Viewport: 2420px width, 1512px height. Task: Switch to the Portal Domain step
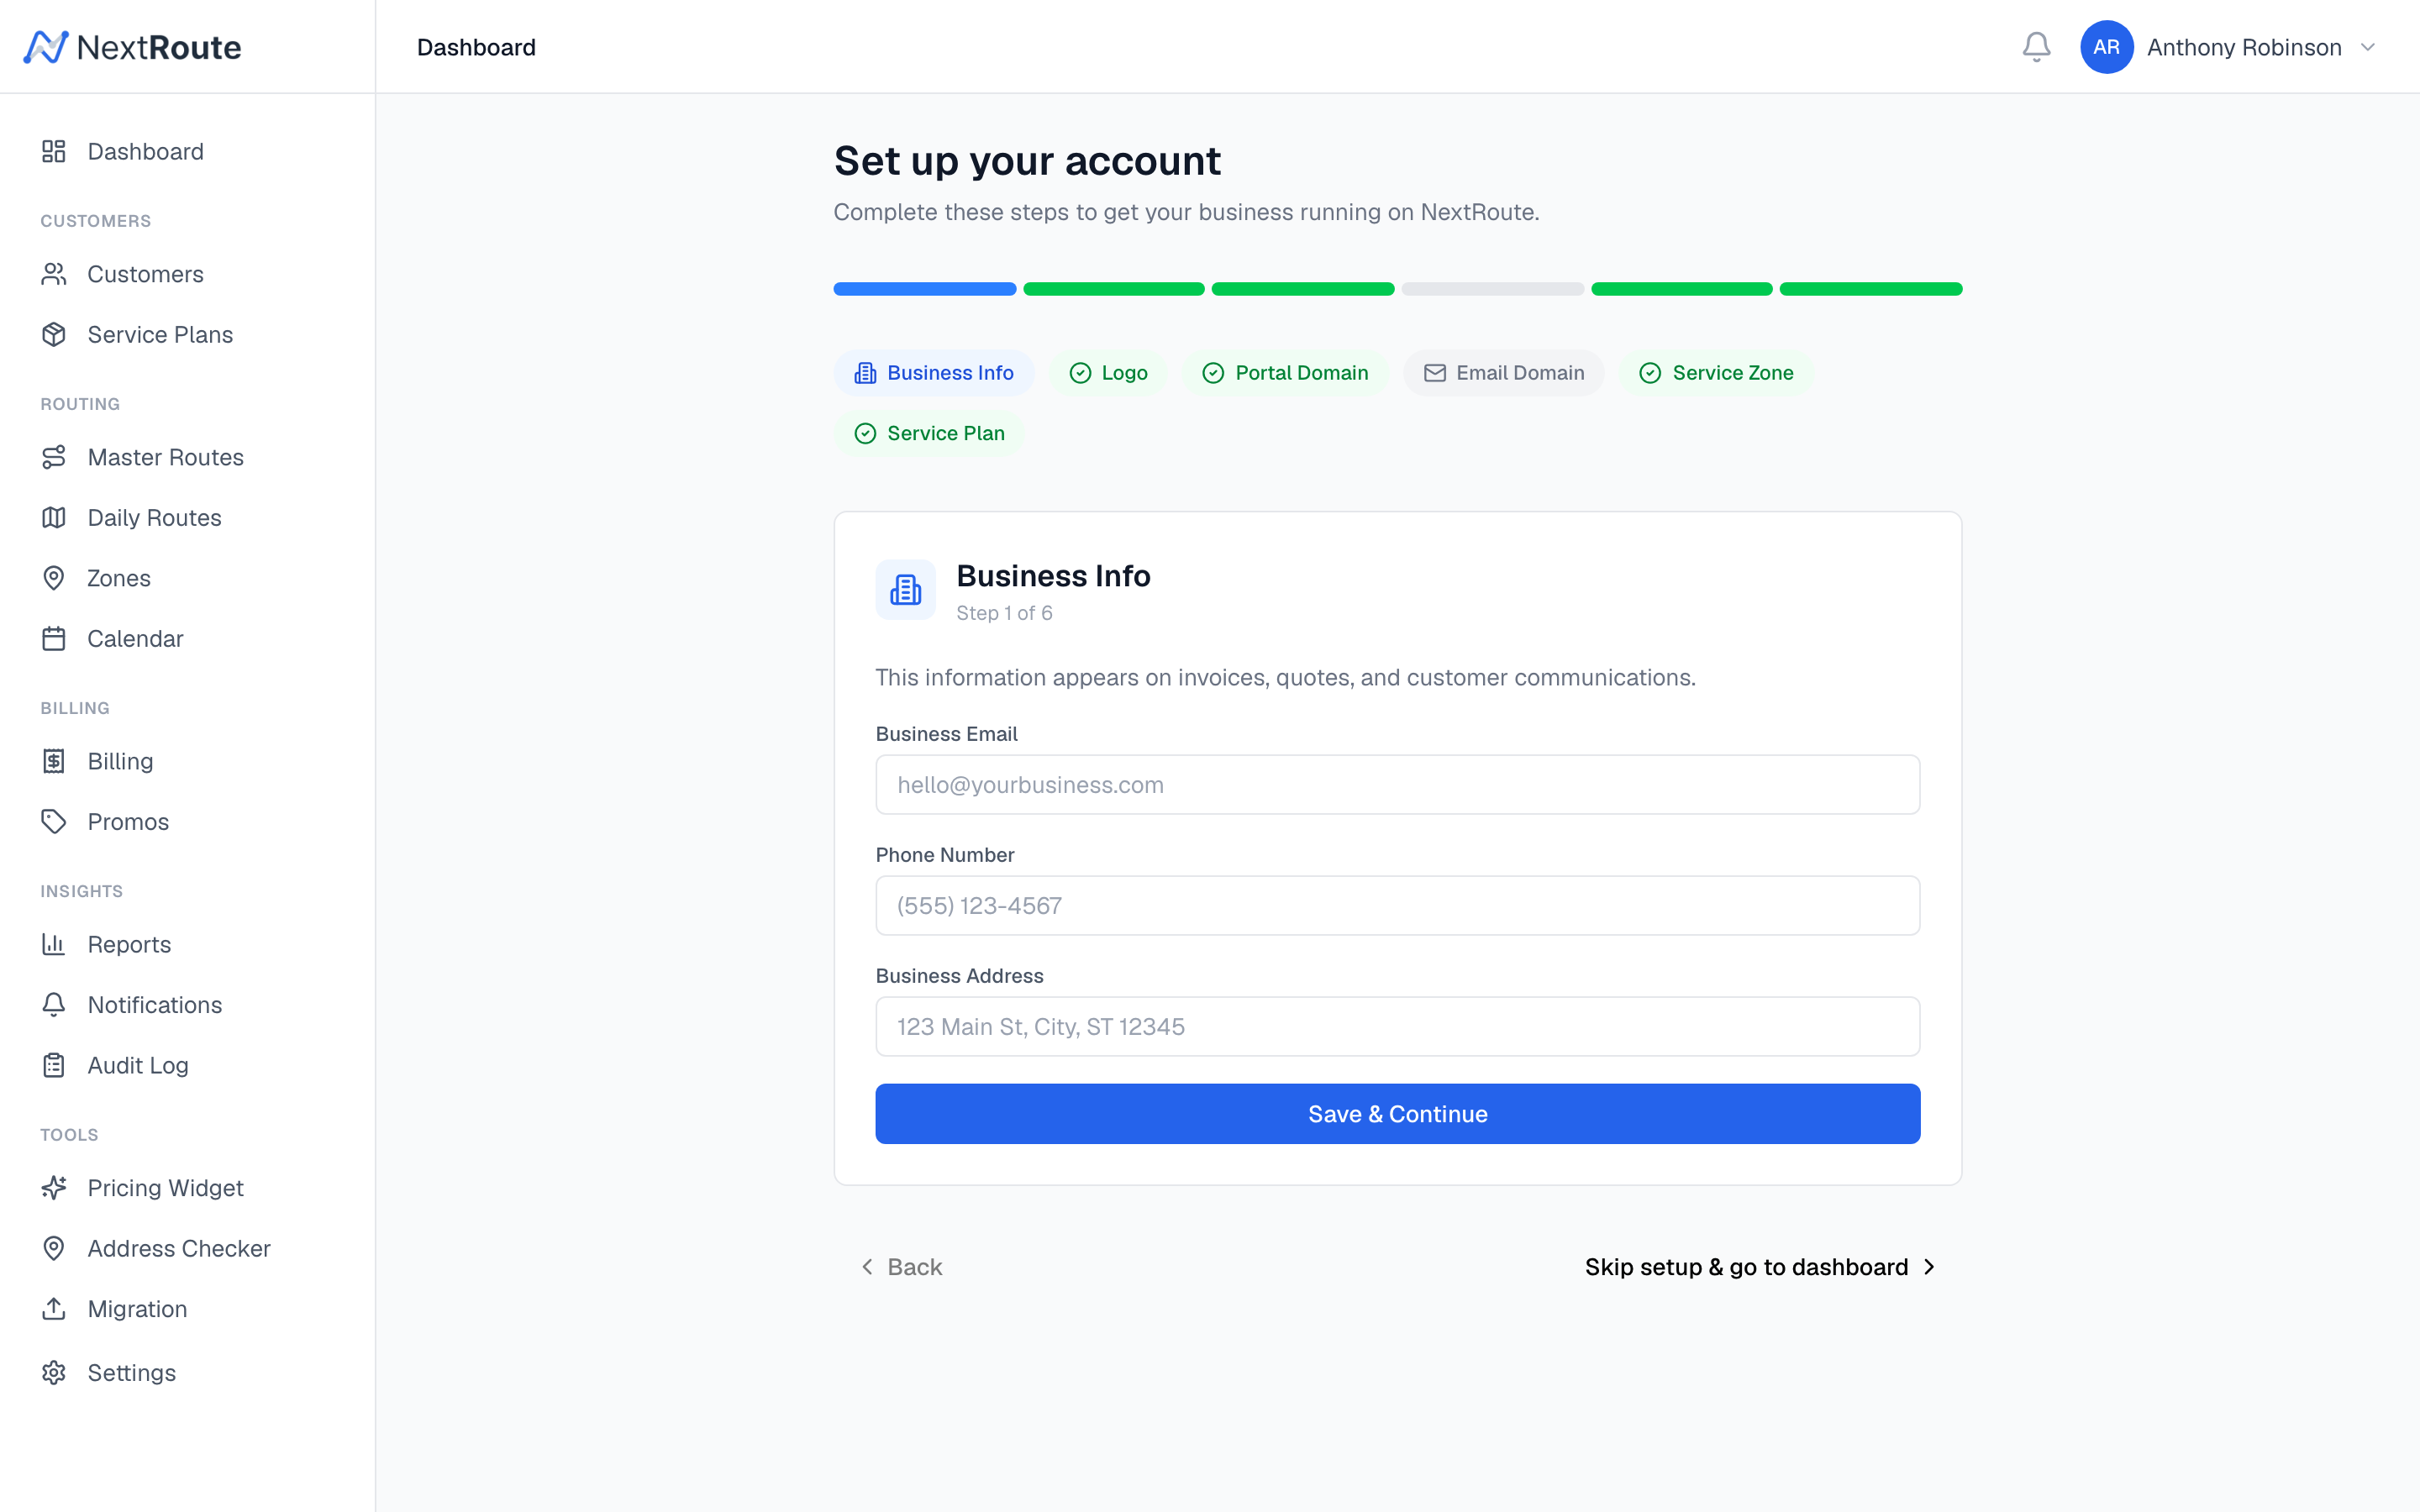(x=1285, y=372)
